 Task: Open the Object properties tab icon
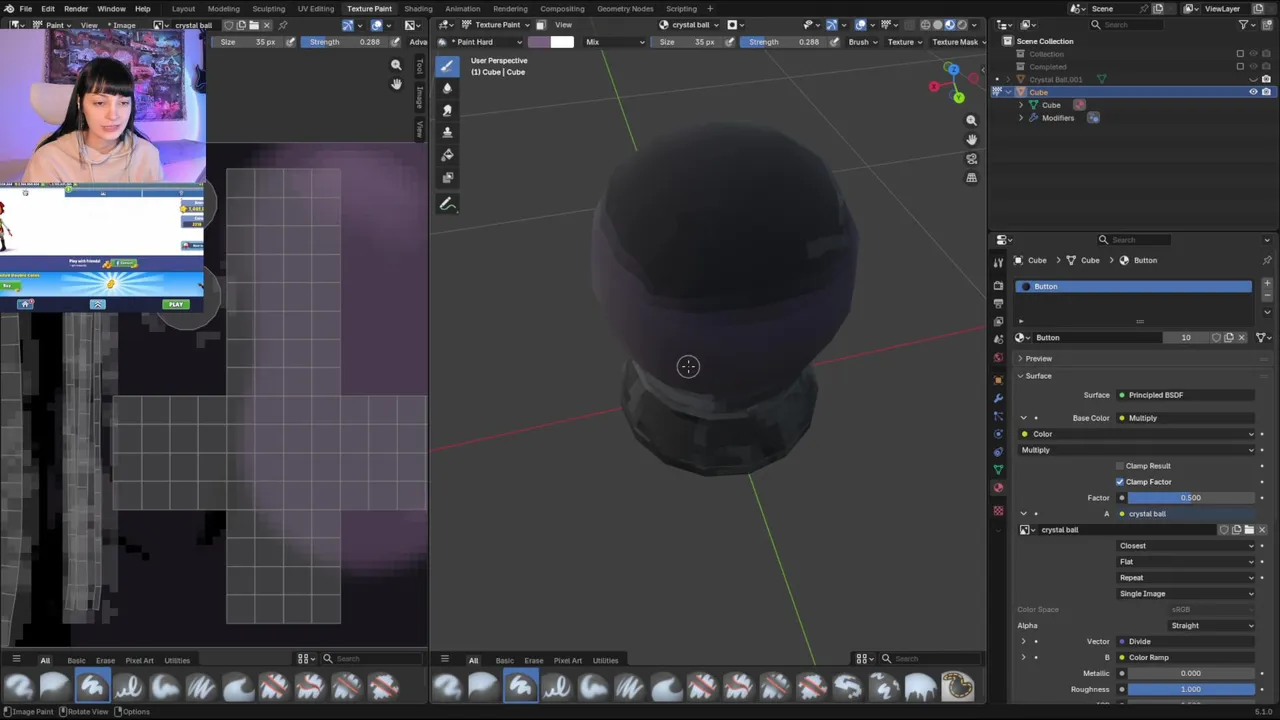[x=998, y=380]
